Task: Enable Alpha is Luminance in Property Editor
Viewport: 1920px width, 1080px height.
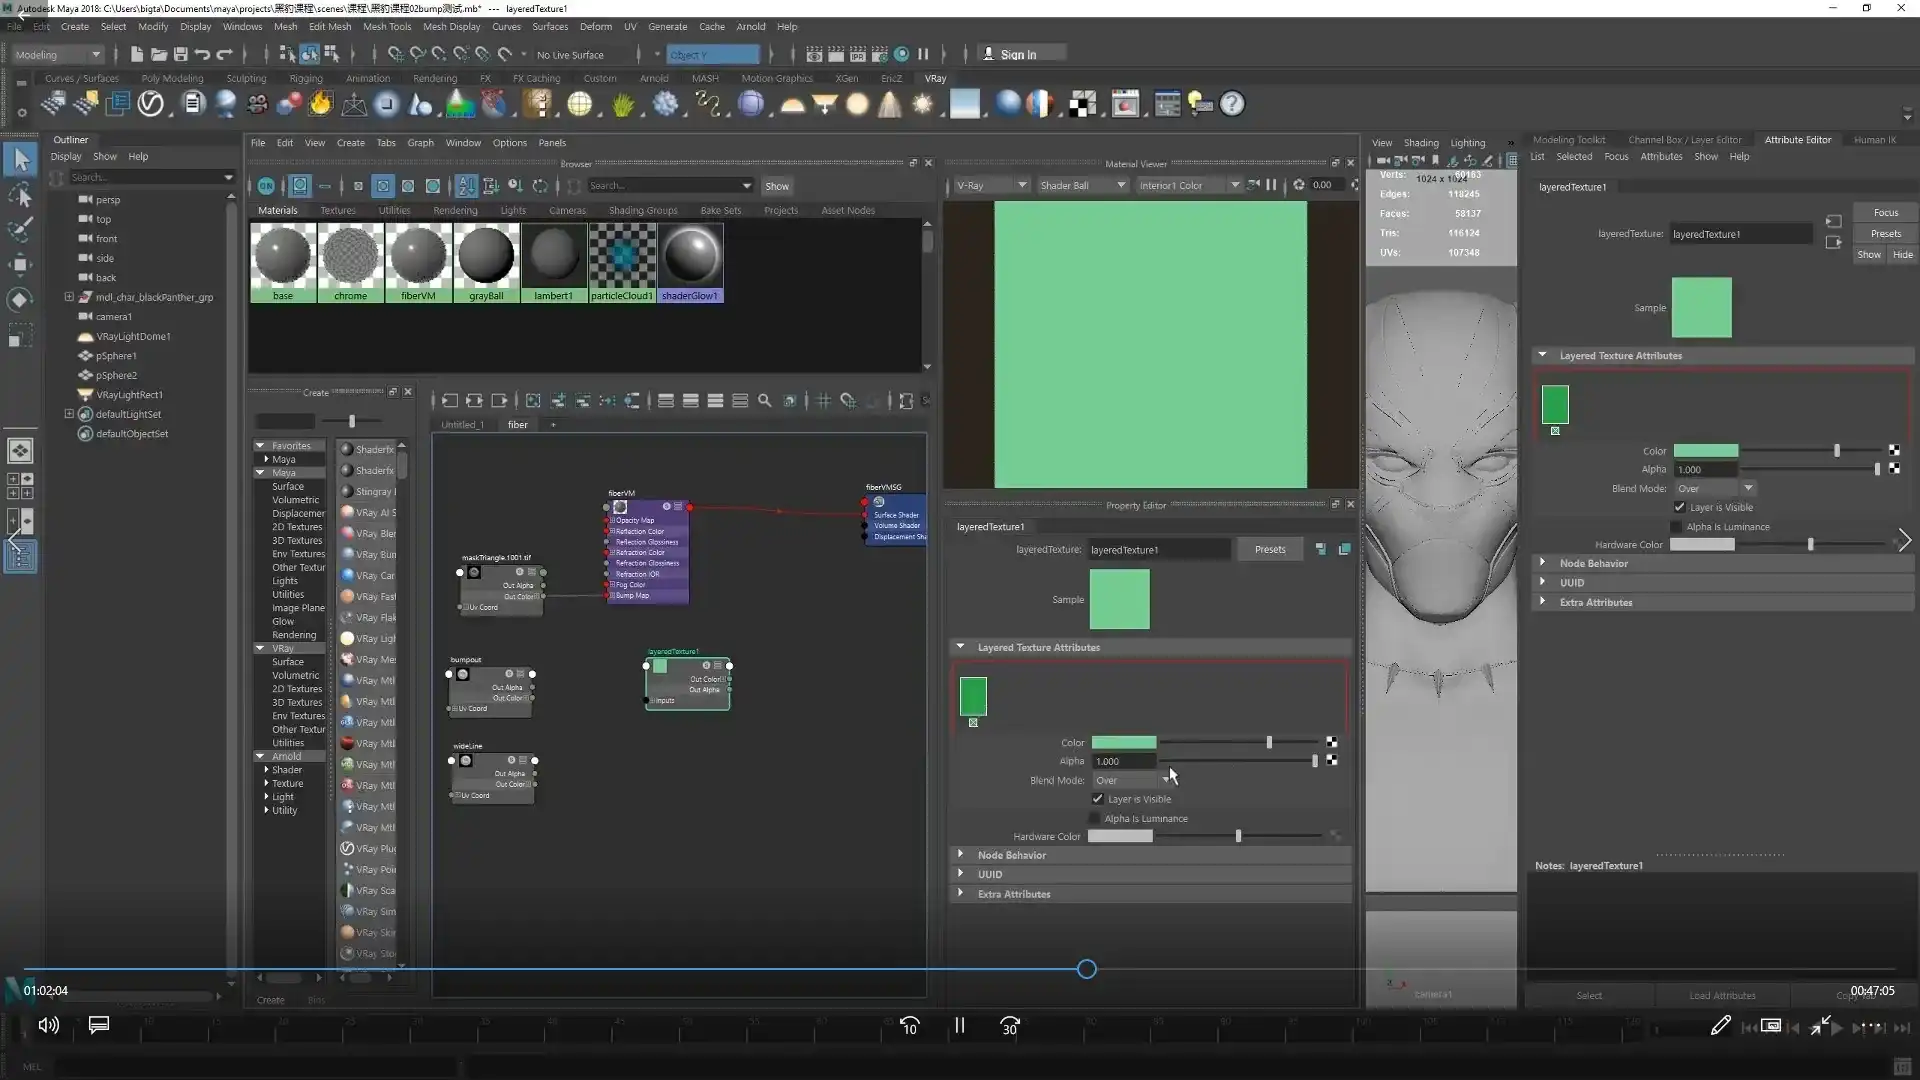Action: click(1095, 819)
